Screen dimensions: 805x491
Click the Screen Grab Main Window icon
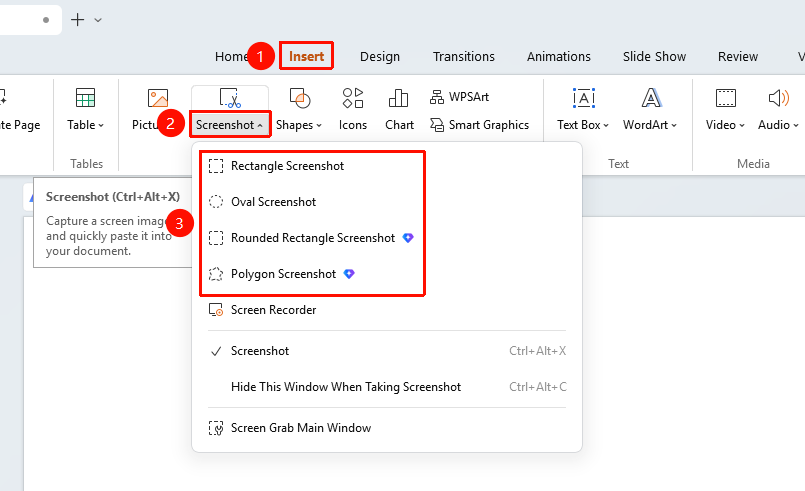[x=216, y=428]
